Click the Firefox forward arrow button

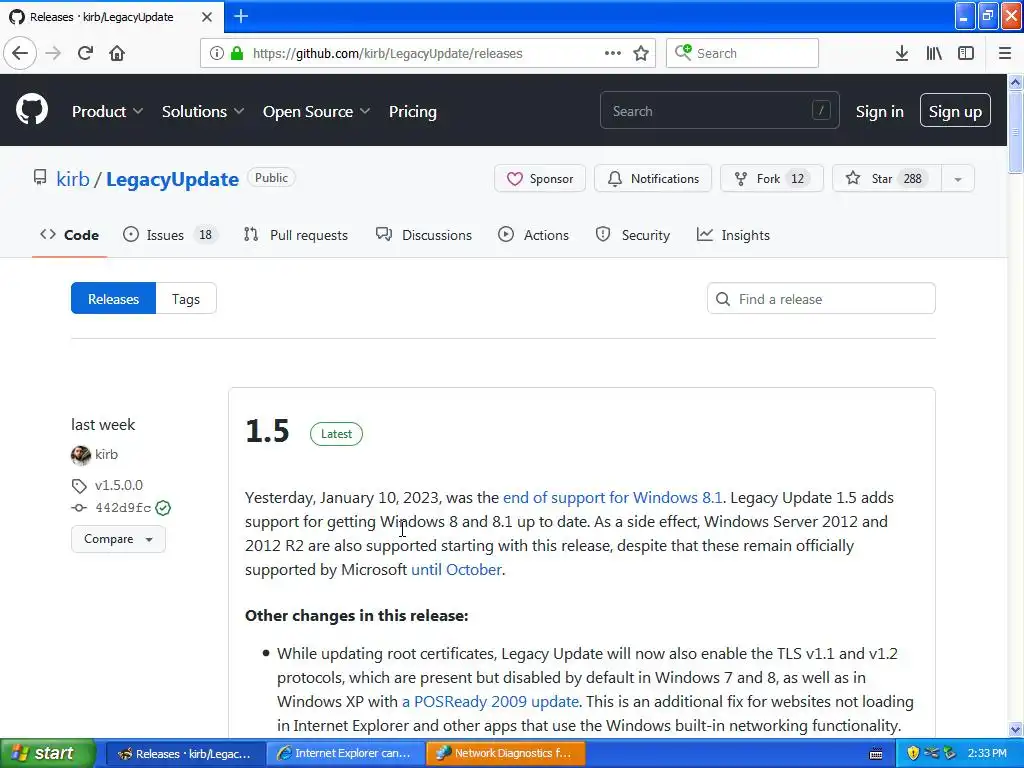tap(53, 53)
